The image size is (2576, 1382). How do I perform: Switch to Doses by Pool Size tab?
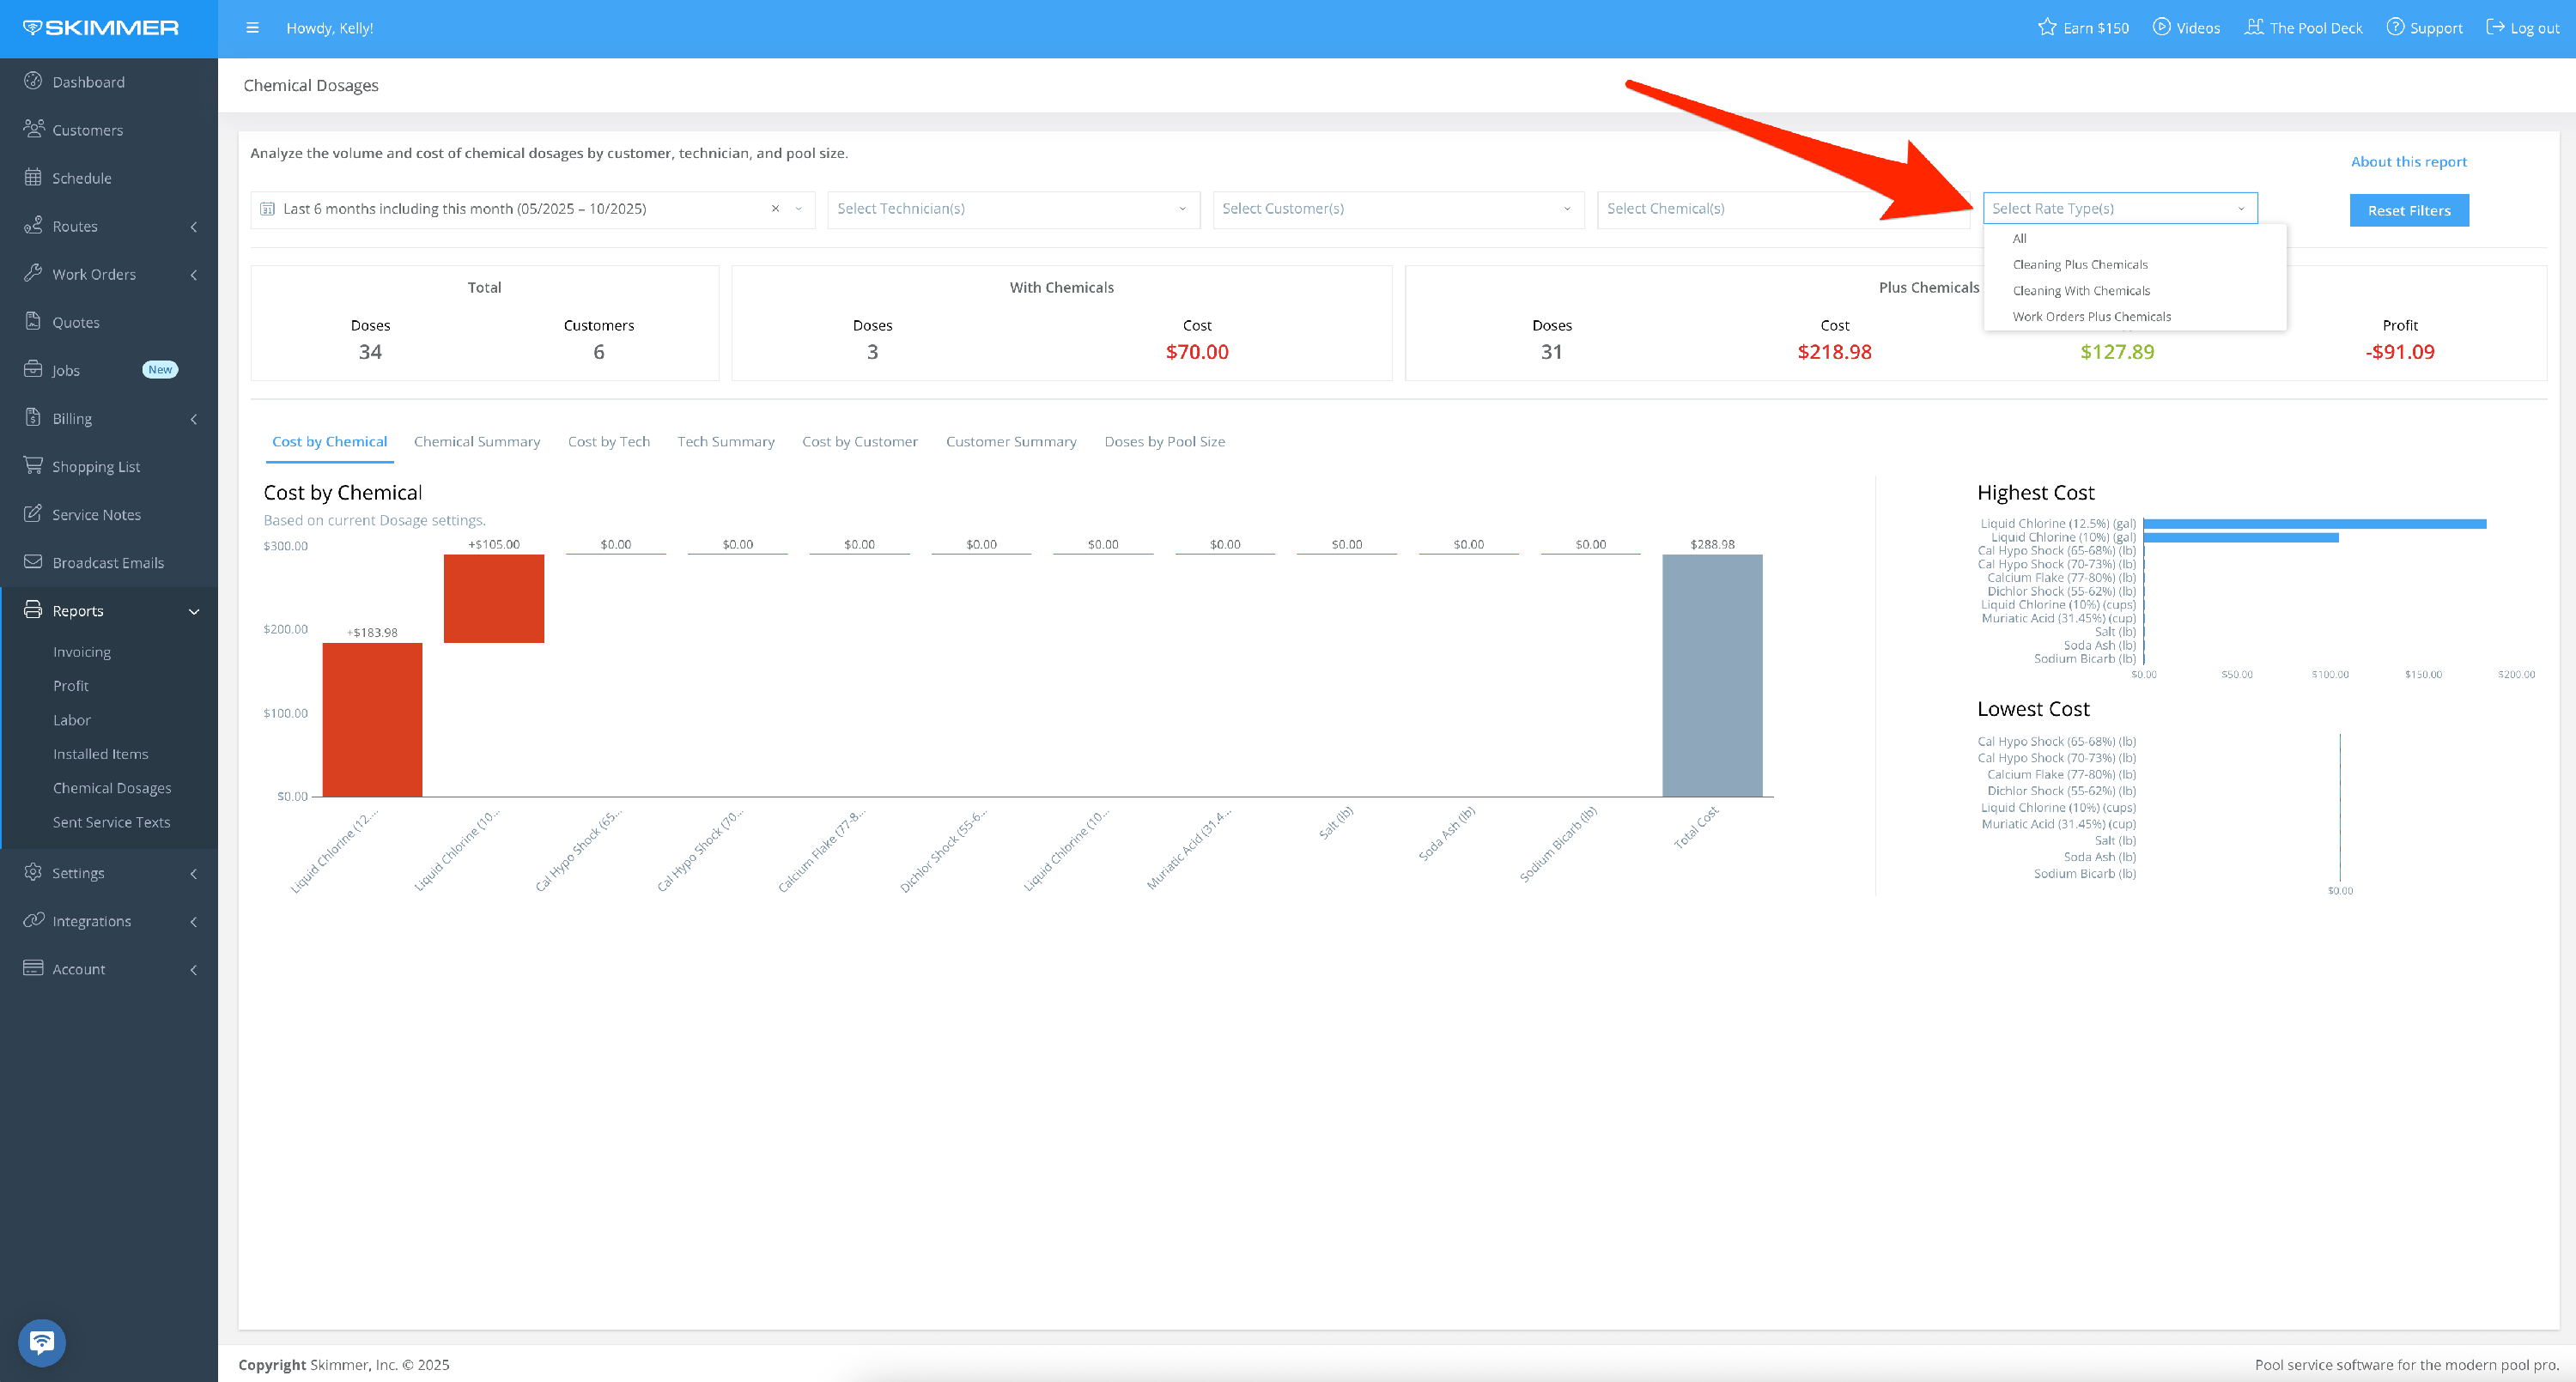1164,442
